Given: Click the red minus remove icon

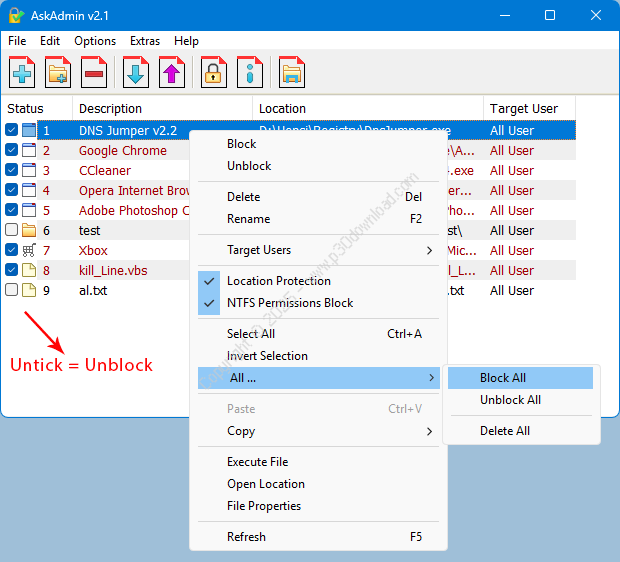Looking at the screenshot, I should 94,73.
